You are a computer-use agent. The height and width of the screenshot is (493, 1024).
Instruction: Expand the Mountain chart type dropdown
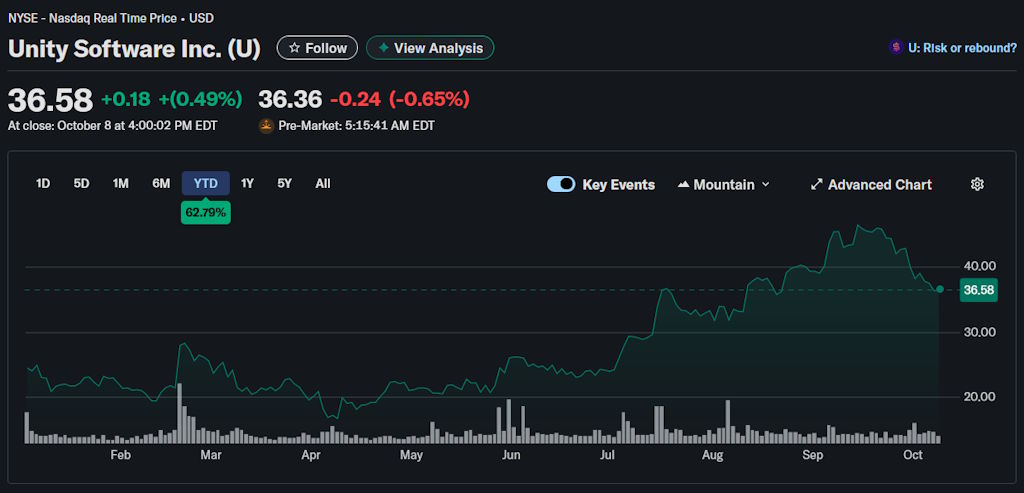766,184
